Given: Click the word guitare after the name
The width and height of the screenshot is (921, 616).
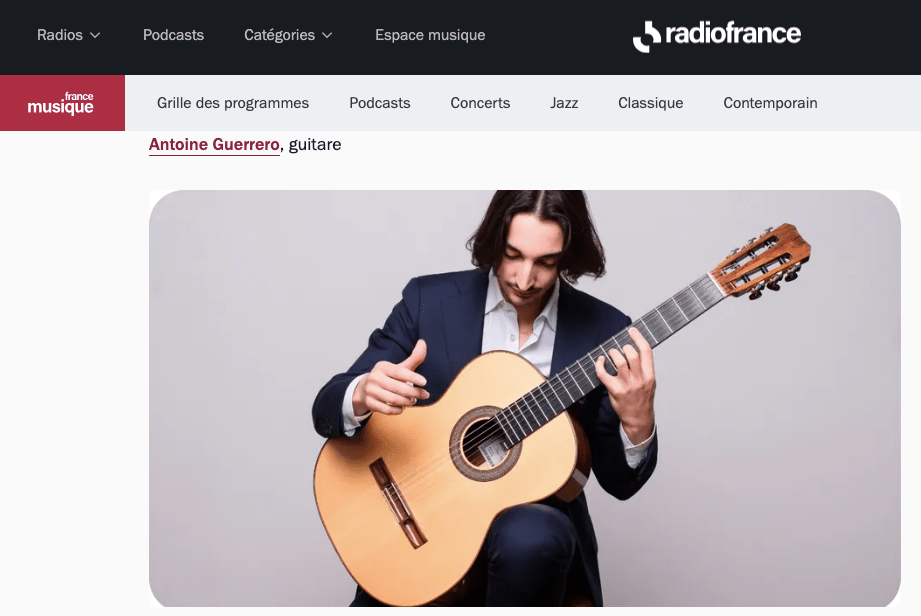Looking at the screenshot, I should point(315,144).
